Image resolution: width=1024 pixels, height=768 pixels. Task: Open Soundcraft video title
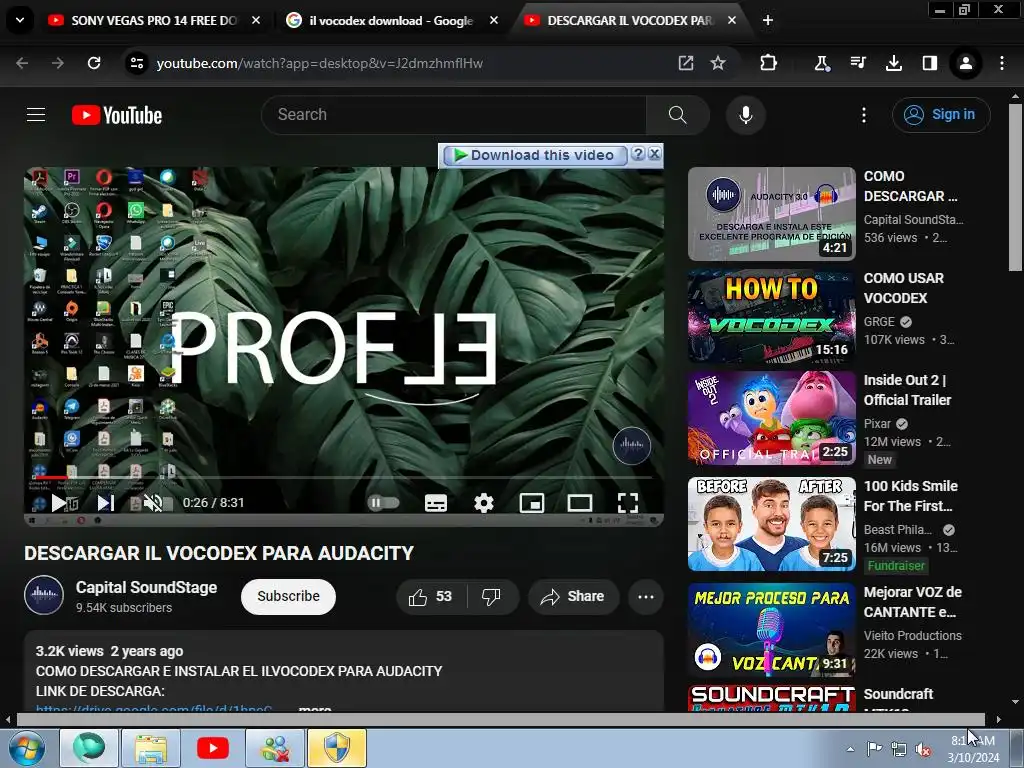coord(898,694)
